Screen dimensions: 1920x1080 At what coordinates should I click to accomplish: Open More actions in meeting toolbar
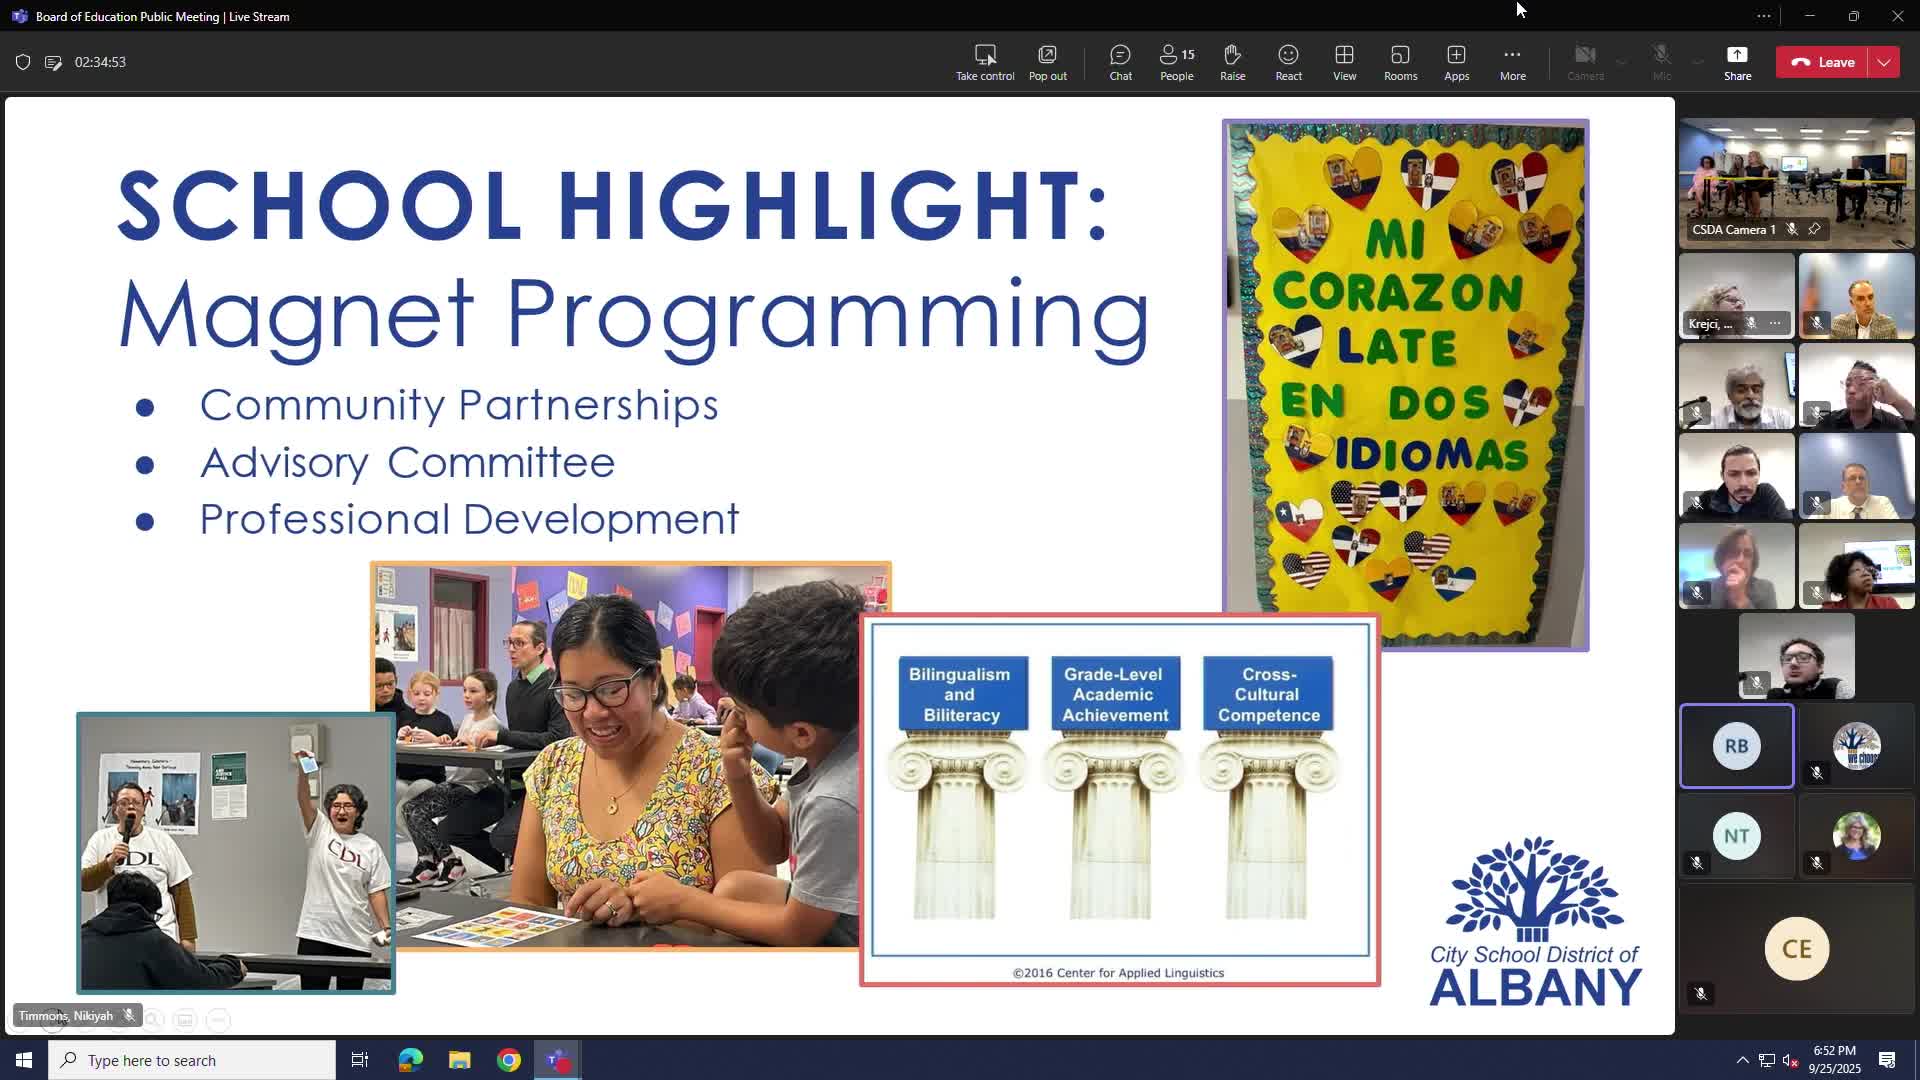(1512, 62)
